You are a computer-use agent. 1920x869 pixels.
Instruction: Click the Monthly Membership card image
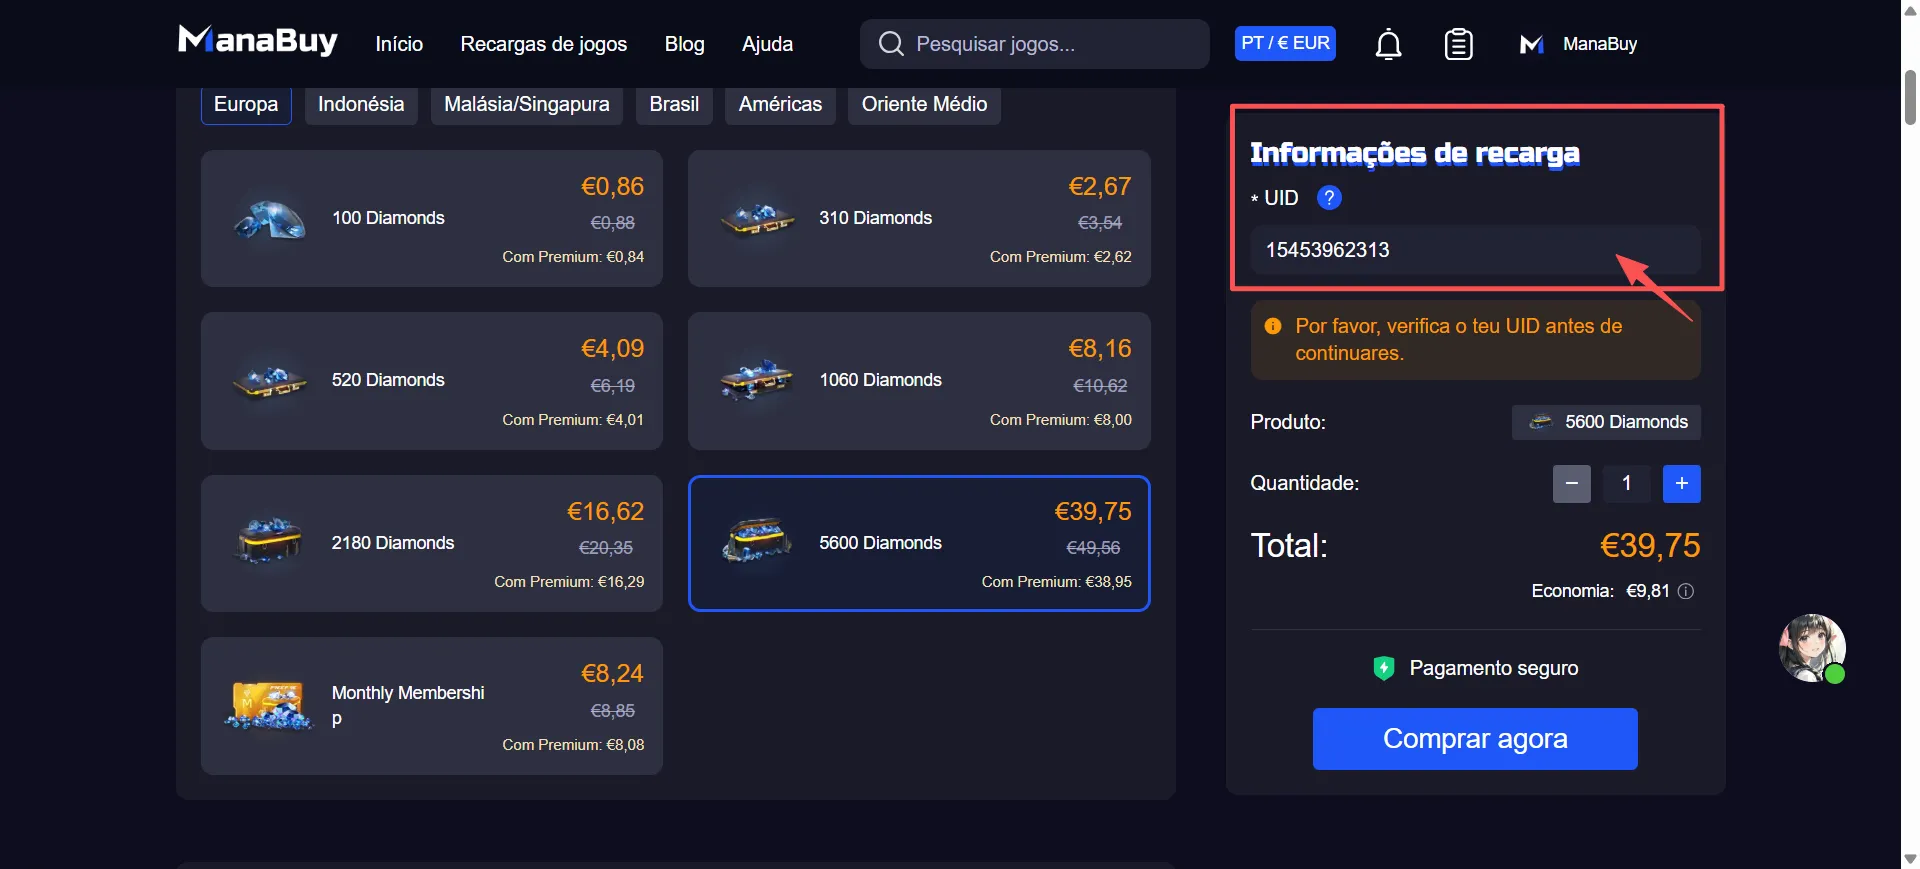(x=268, y=706)
